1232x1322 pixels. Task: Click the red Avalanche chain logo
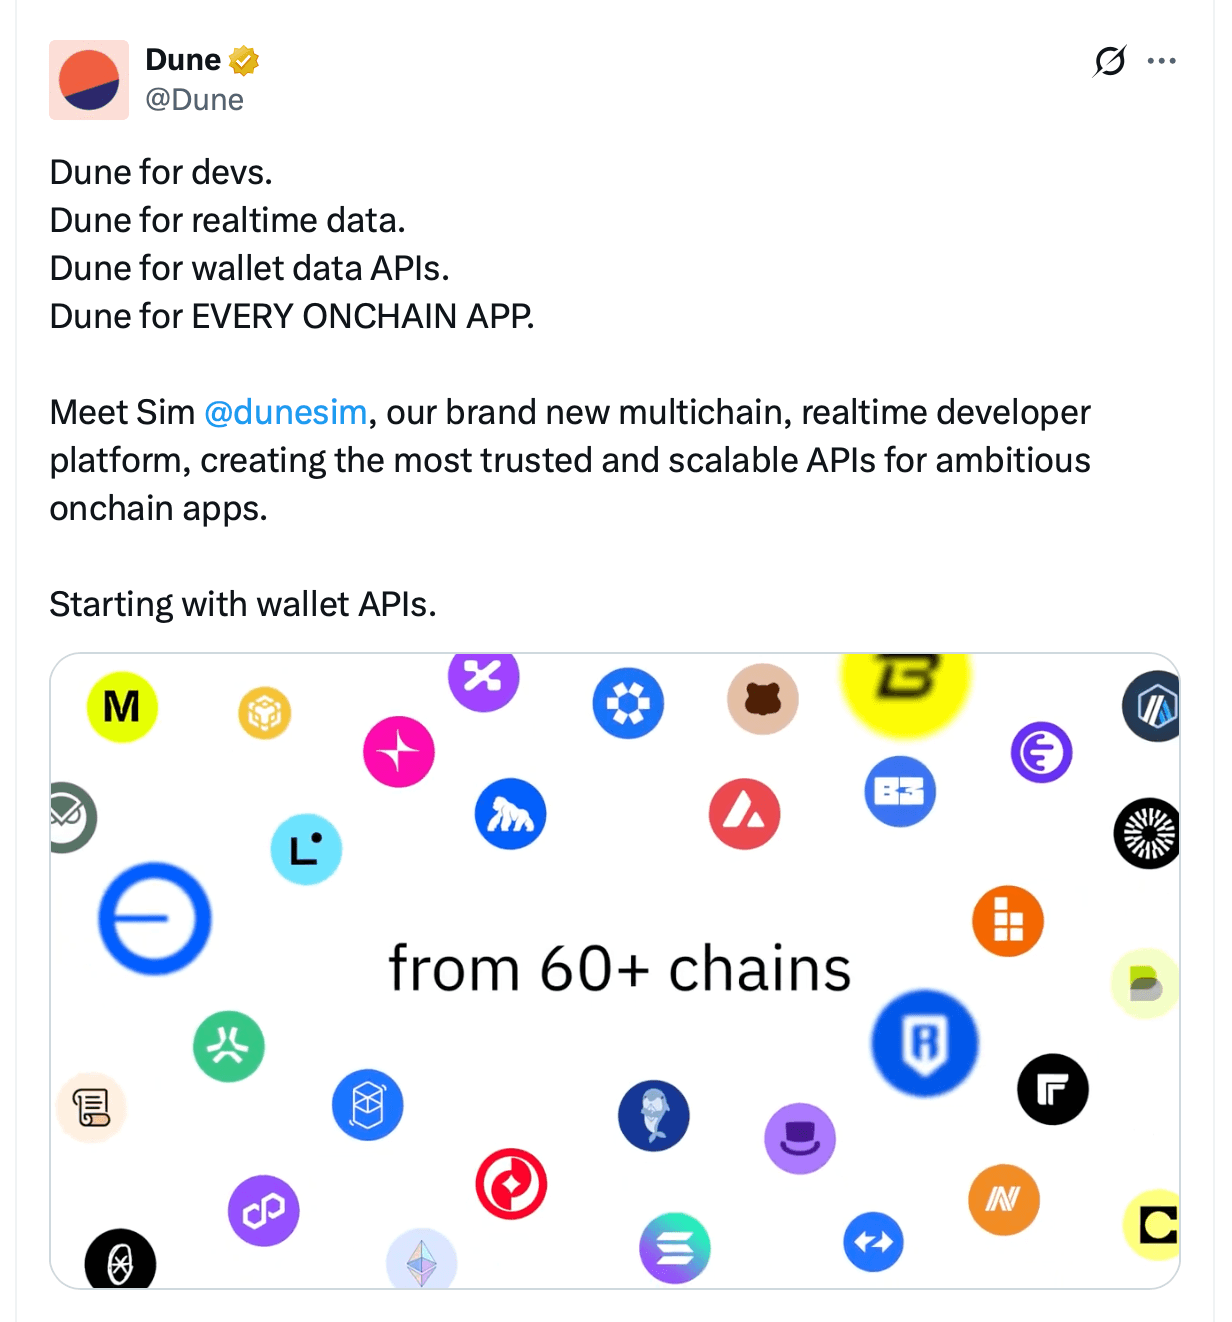(x=744, y=814)
